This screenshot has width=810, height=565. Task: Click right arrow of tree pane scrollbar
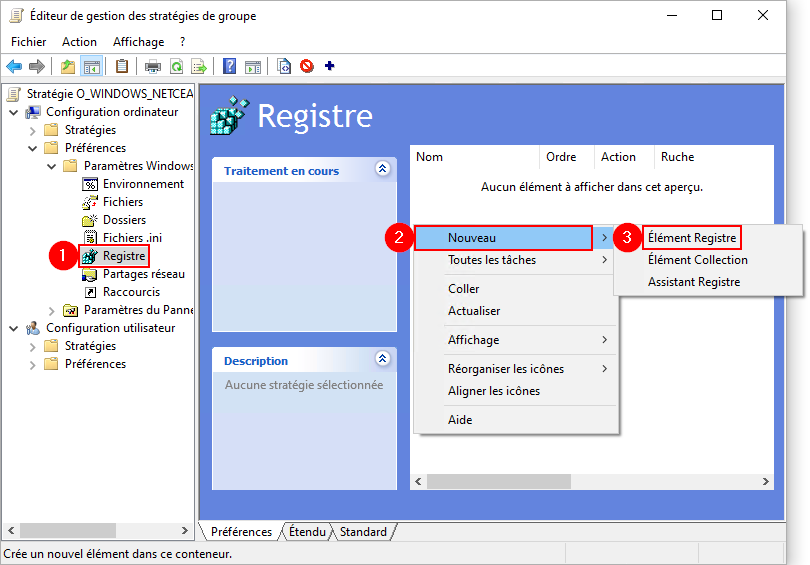click(184, 530)
